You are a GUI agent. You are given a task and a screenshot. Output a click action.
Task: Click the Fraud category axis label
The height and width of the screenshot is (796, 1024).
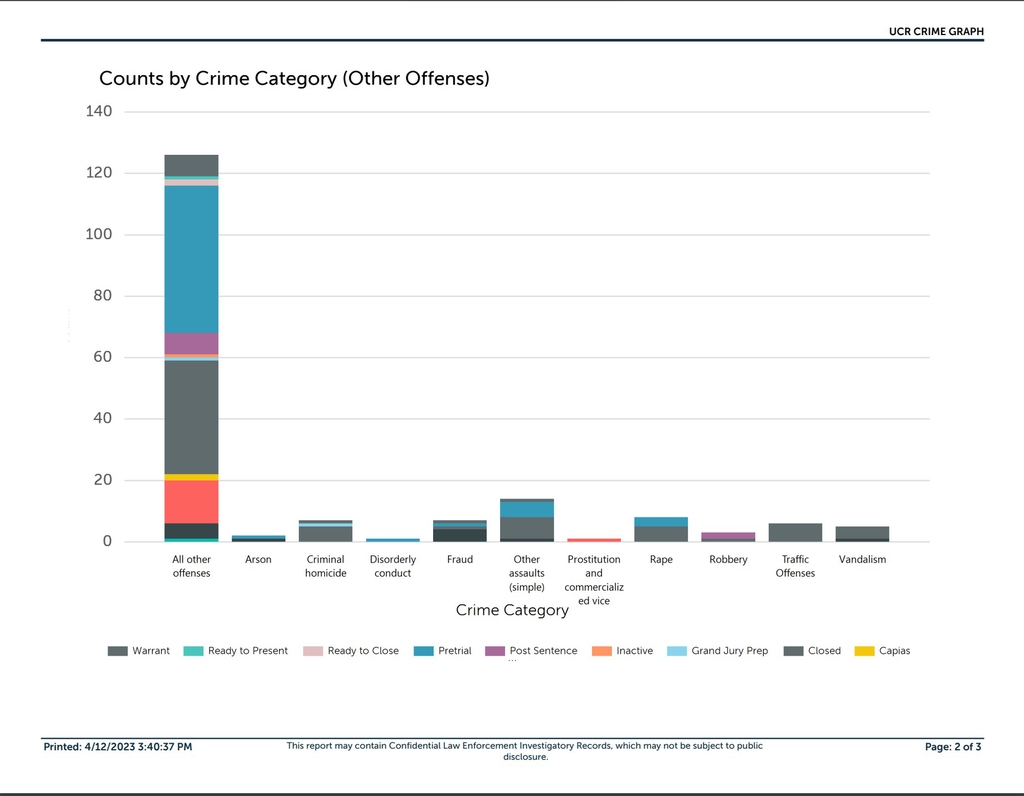point(460,560)
